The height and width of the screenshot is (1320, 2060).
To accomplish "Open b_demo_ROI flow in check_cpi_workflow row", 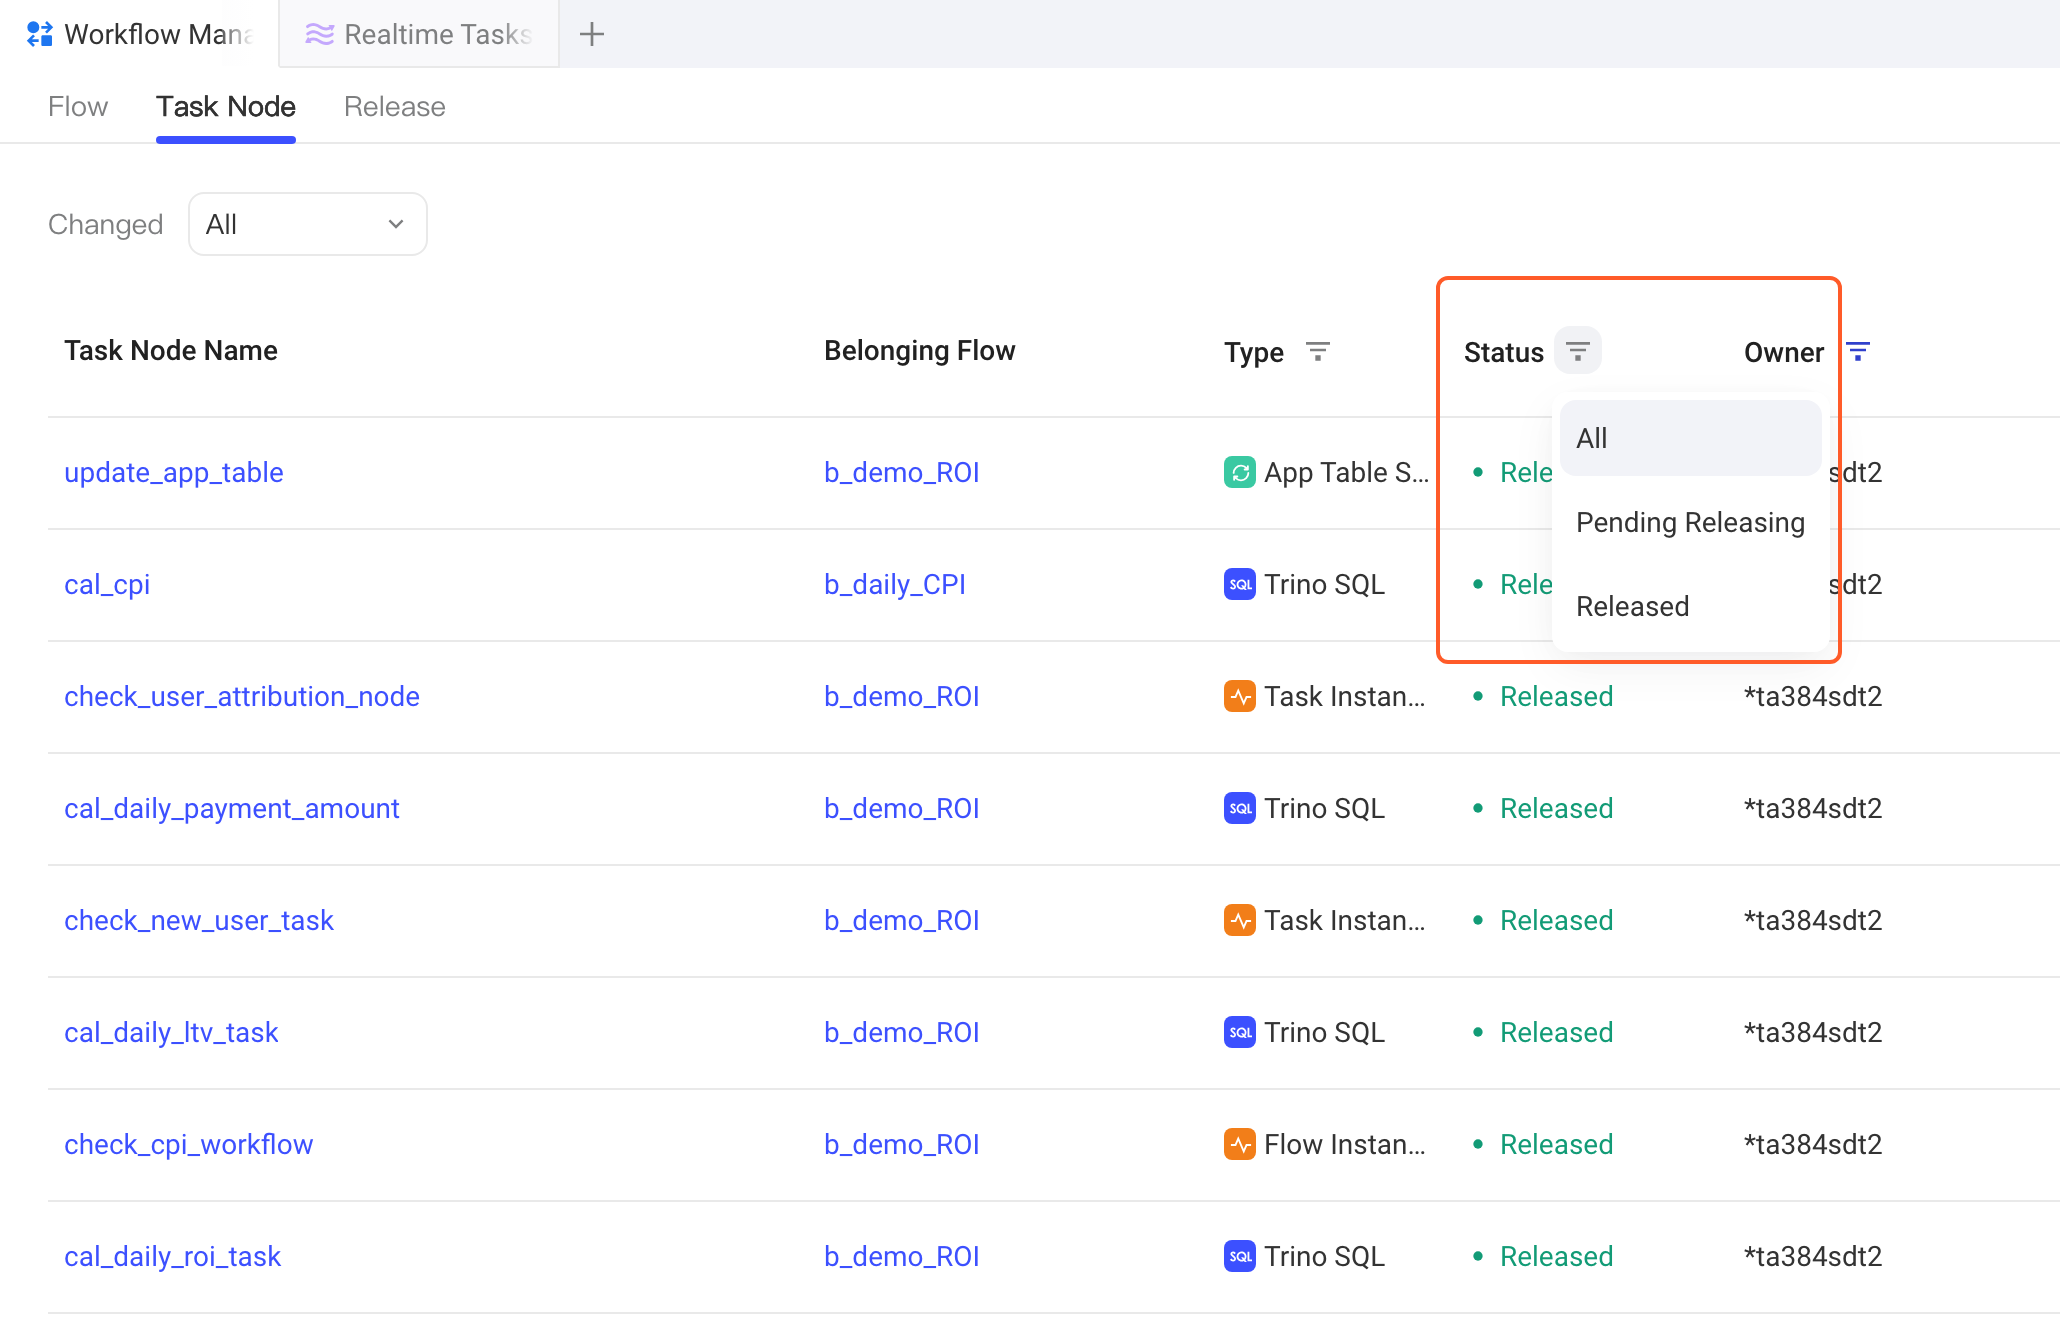I will (x=902, y=1144).
